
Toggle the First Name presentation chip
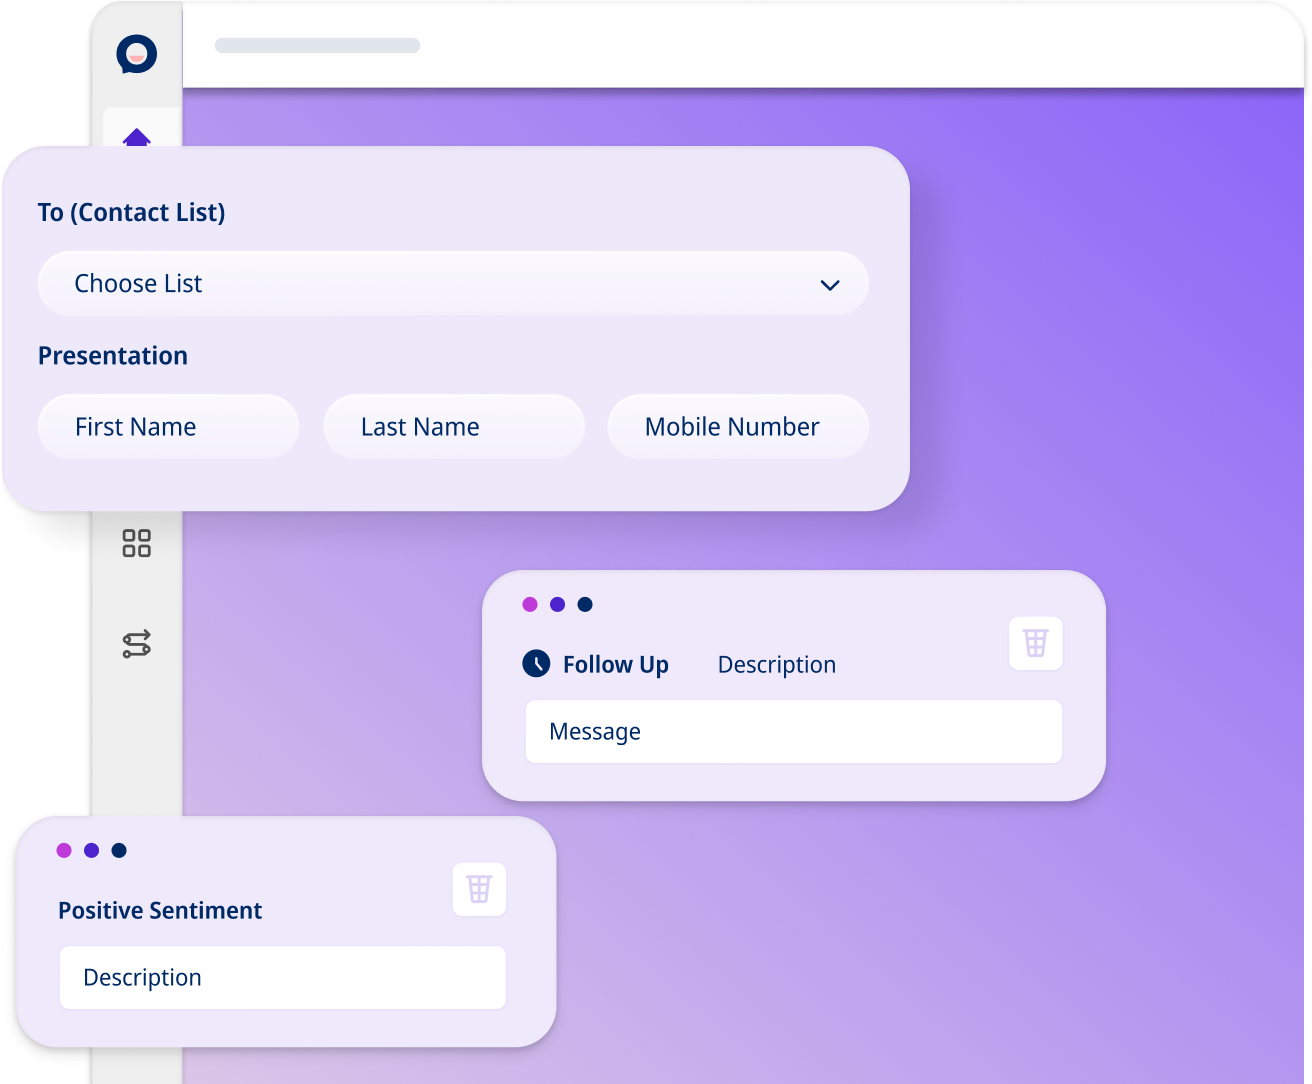[x=167, y=426]
